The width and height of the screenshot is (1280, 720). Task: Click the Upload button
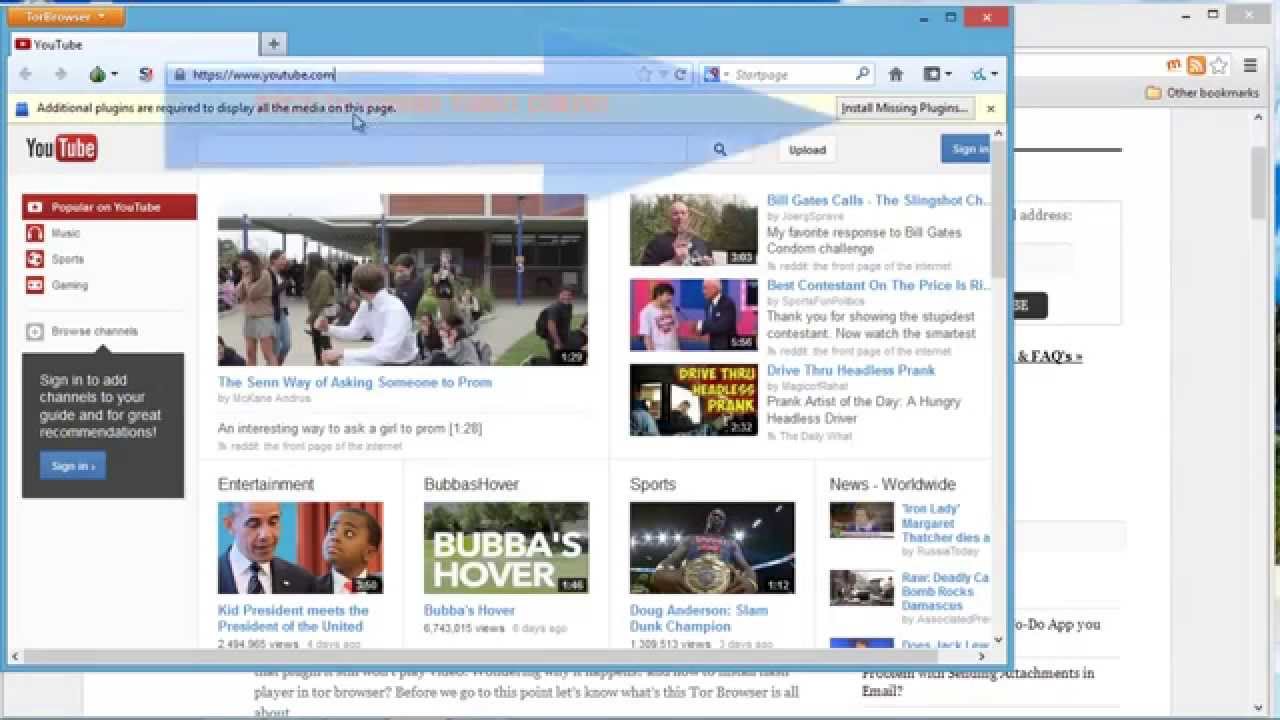pyautogui.click(x=807, y=150)
